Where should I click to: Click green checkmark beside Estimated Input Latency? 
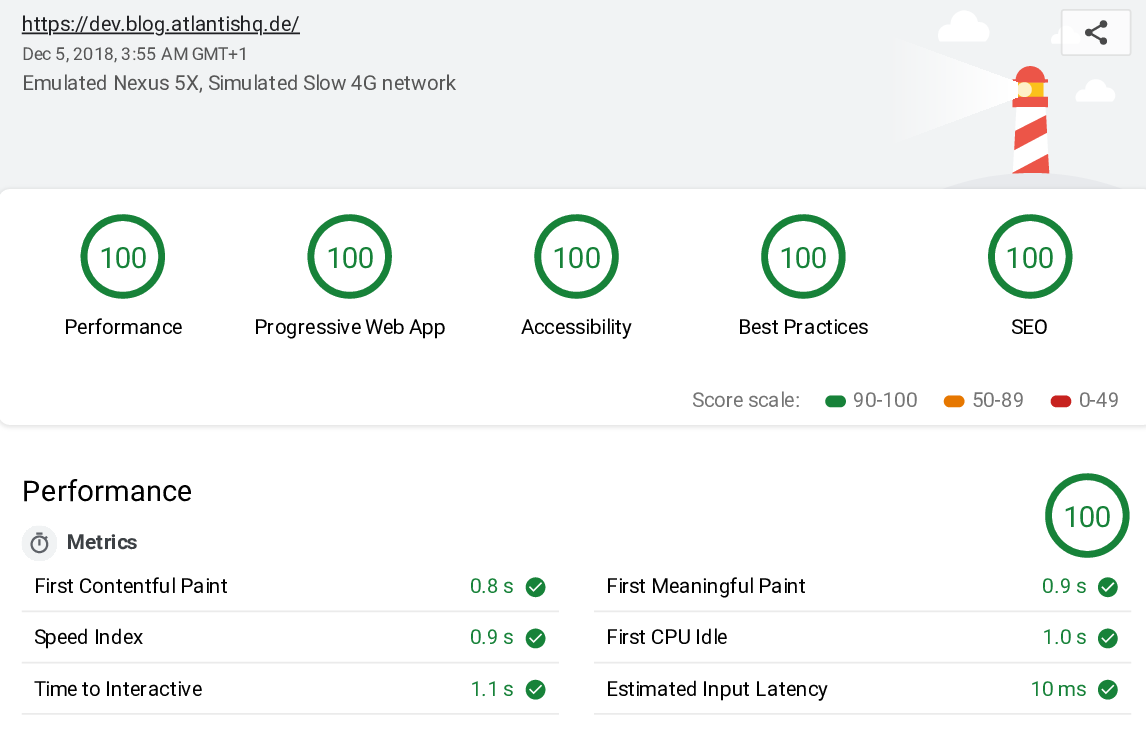coord(1108,690)
